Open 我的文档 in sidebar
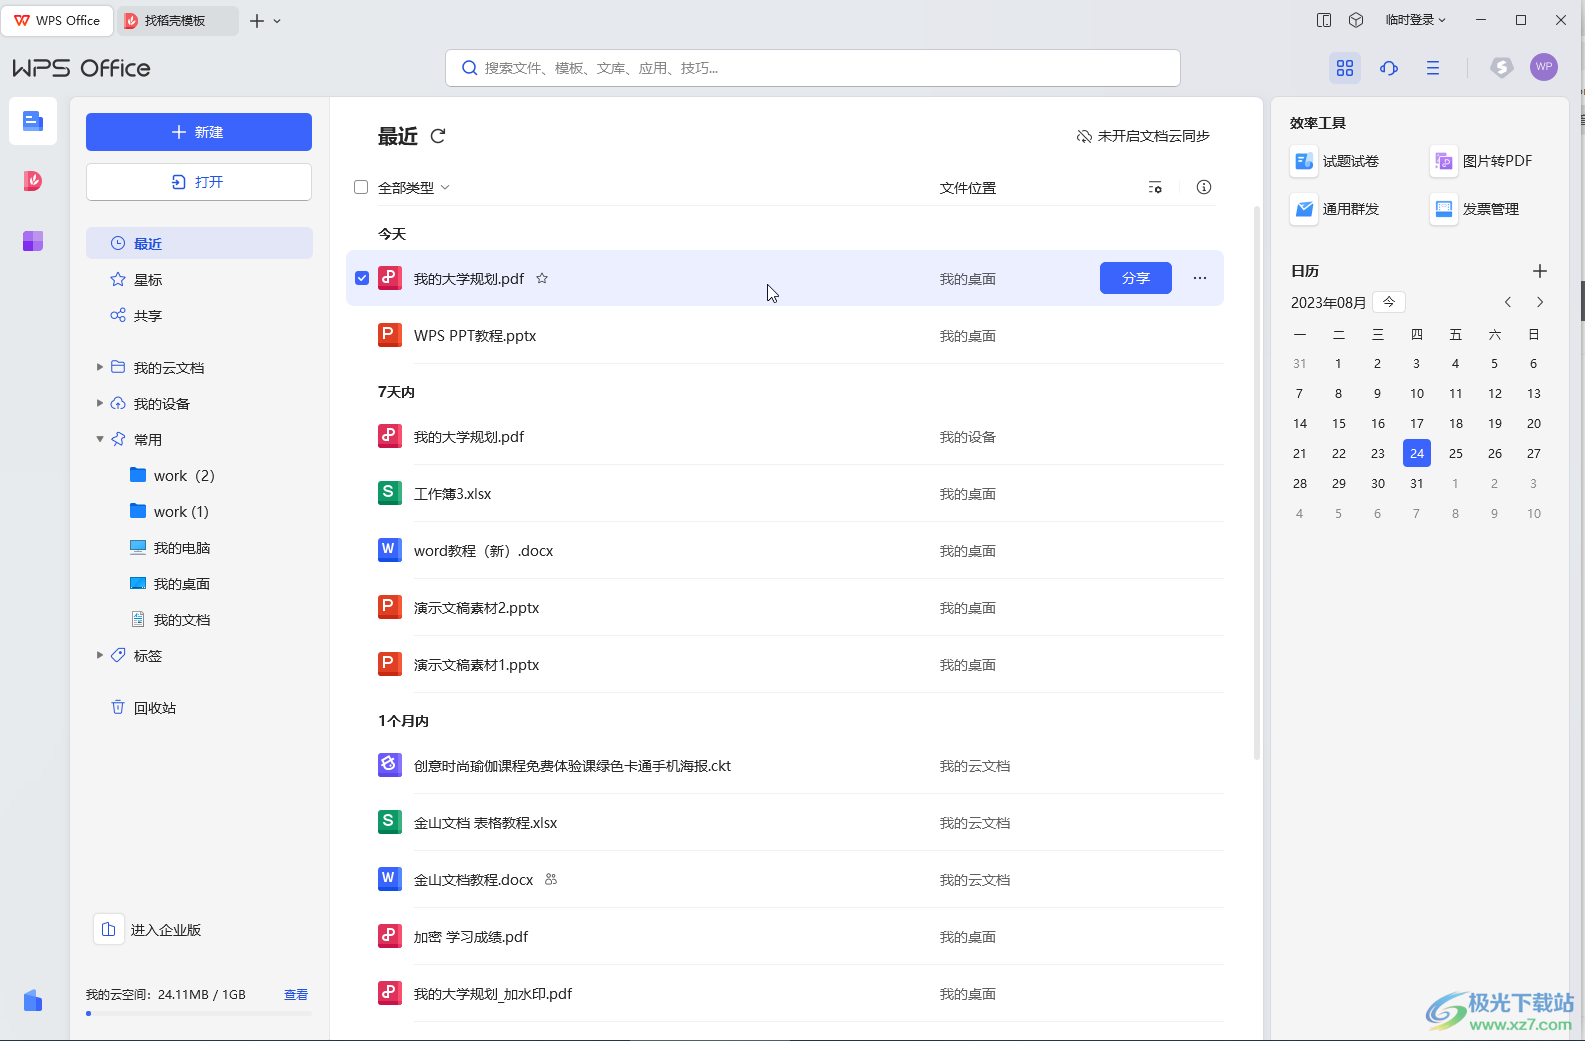Screen dimensions: 1585x1041 coord(170,619)
